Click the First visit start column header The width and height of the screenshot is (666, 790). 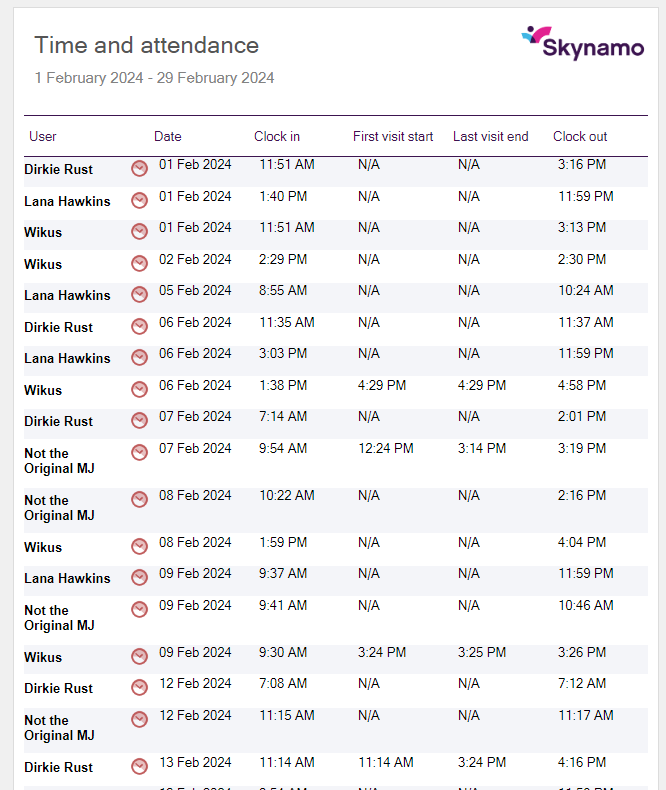tap(393, 137)
